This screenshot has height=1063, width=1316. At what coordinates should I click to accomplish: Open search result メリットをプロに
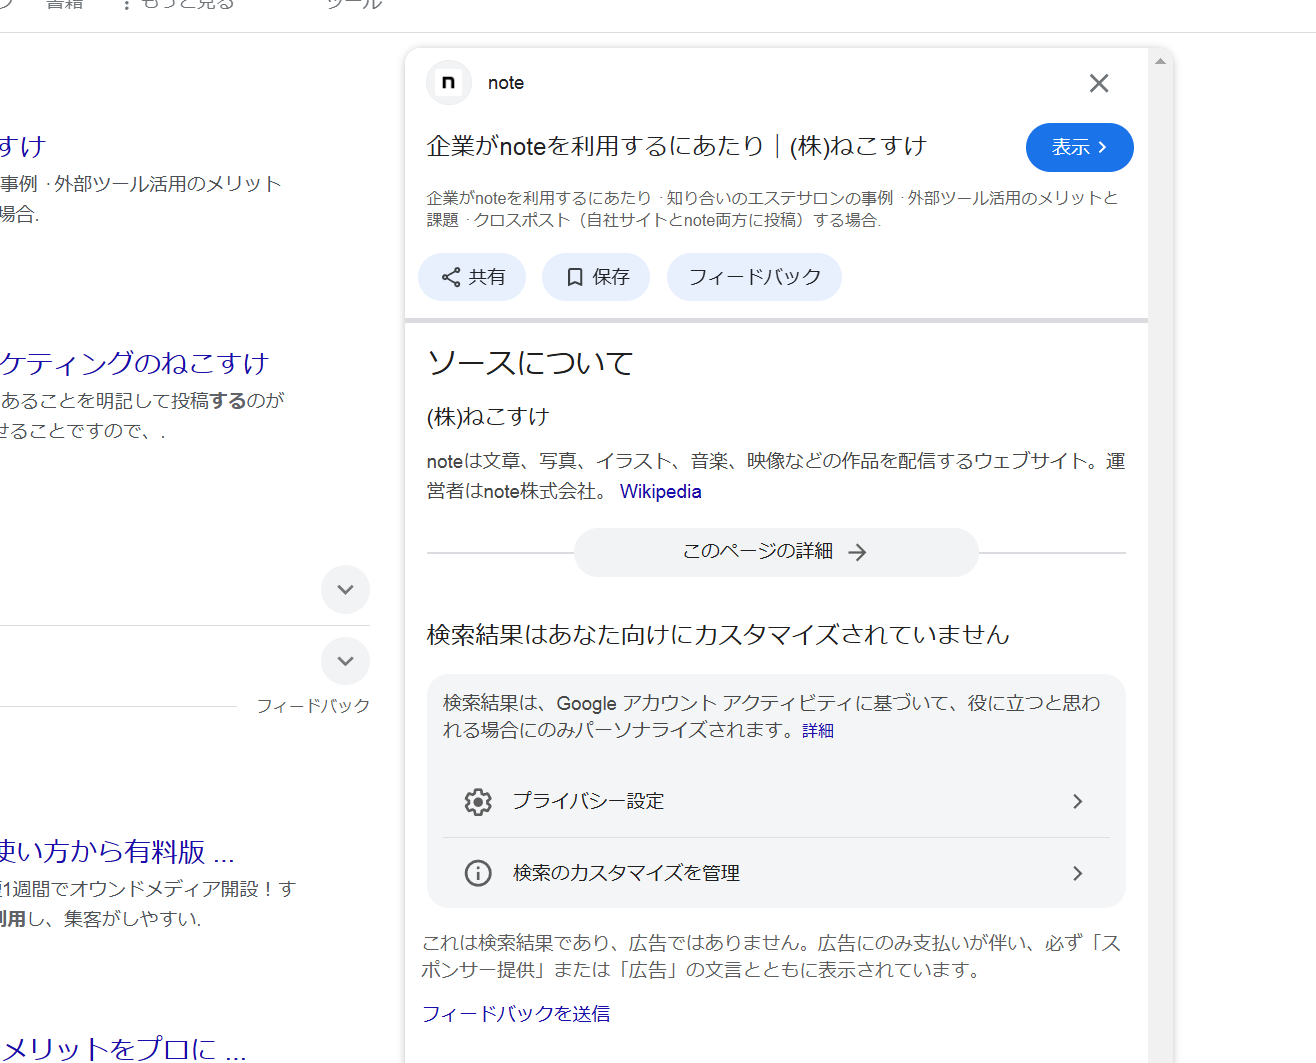coord(123,1048)
